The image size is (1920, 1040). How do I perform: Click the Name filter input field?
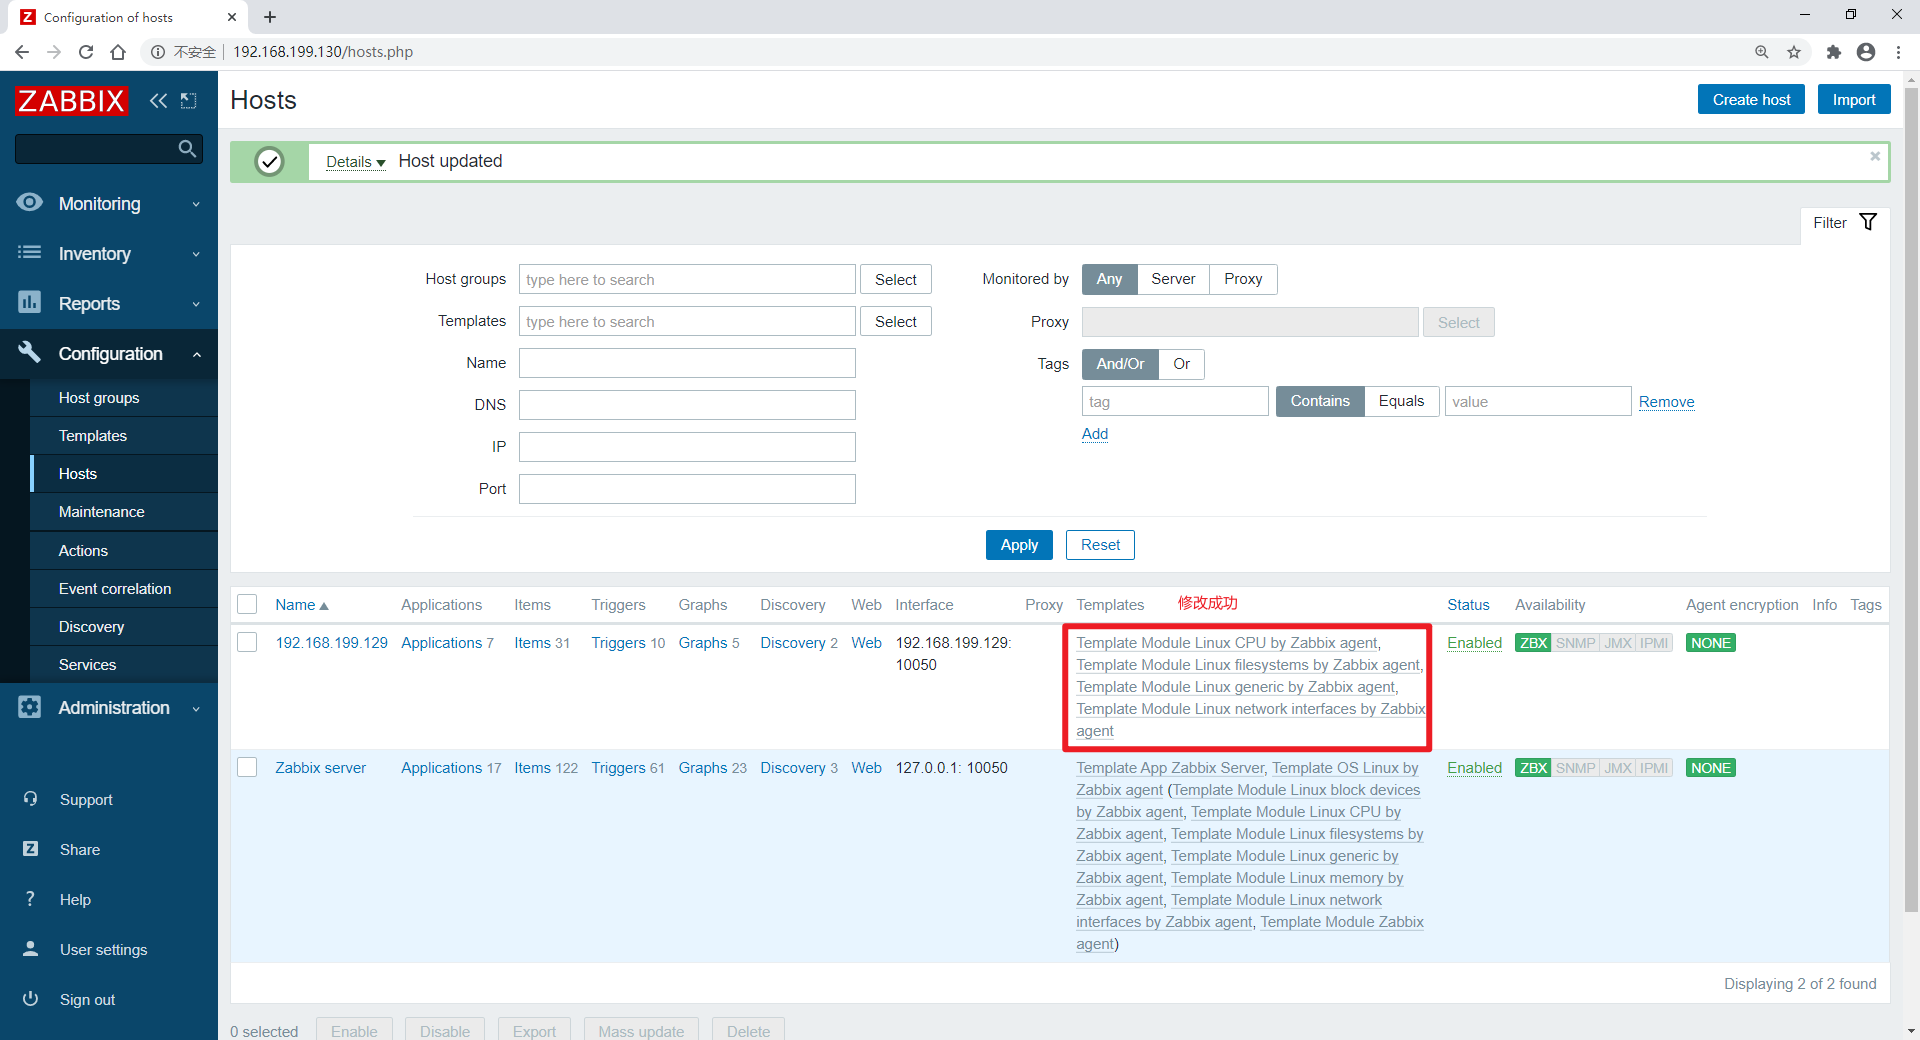pos(687,363)
